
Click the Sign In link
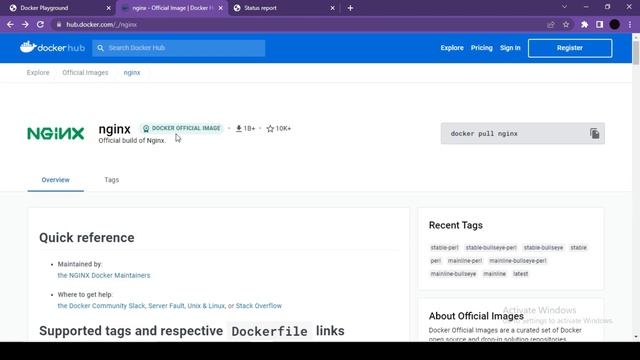[x=510, y=48]
